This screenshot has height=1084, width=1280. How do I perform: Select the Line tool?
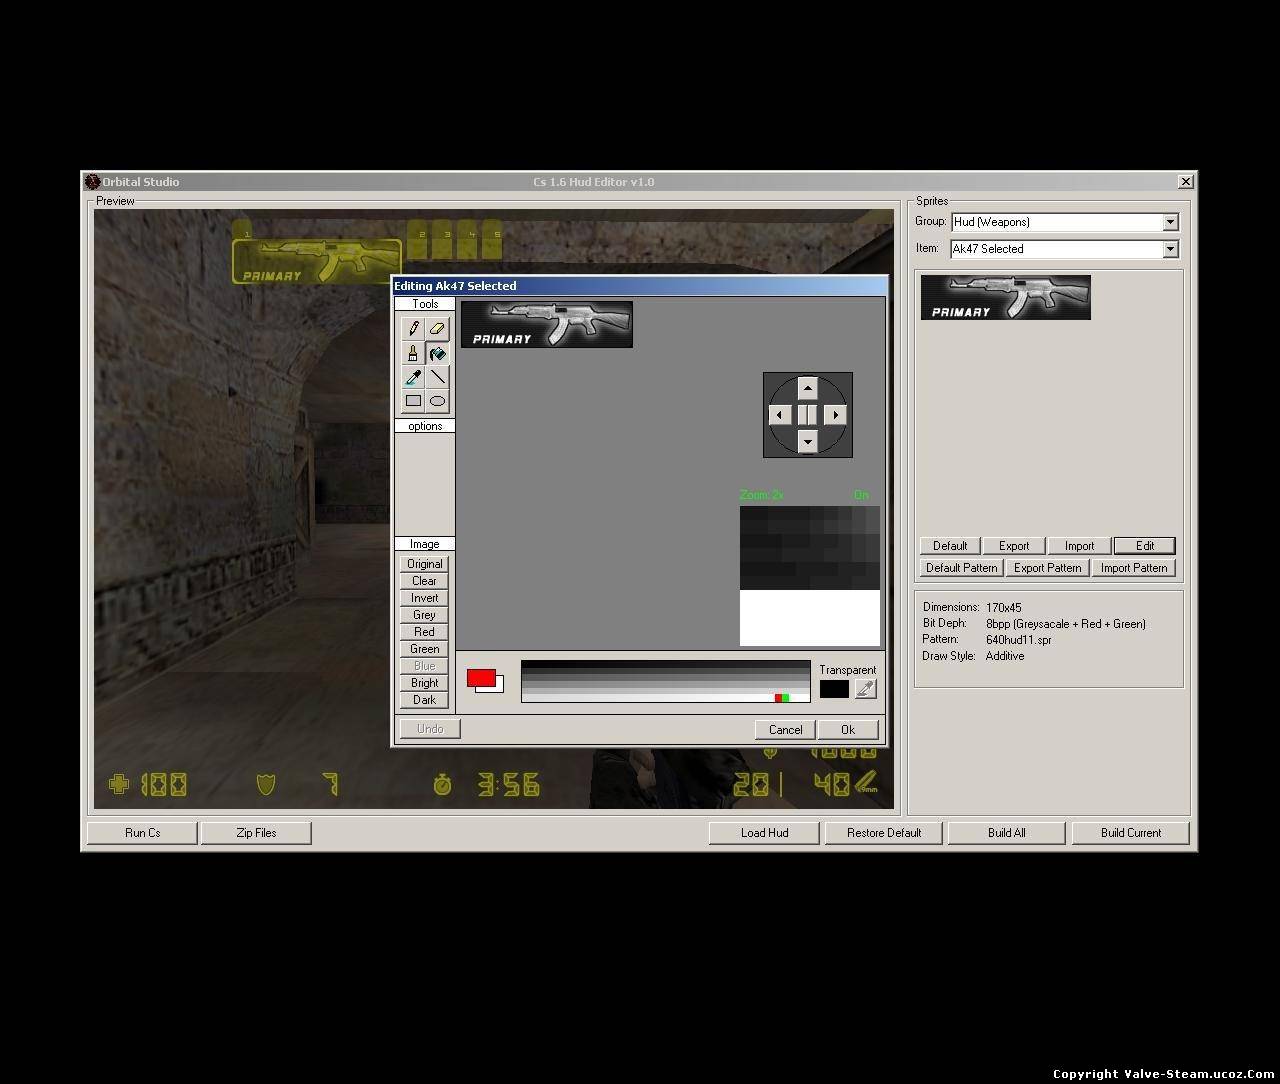pos(437,377)
